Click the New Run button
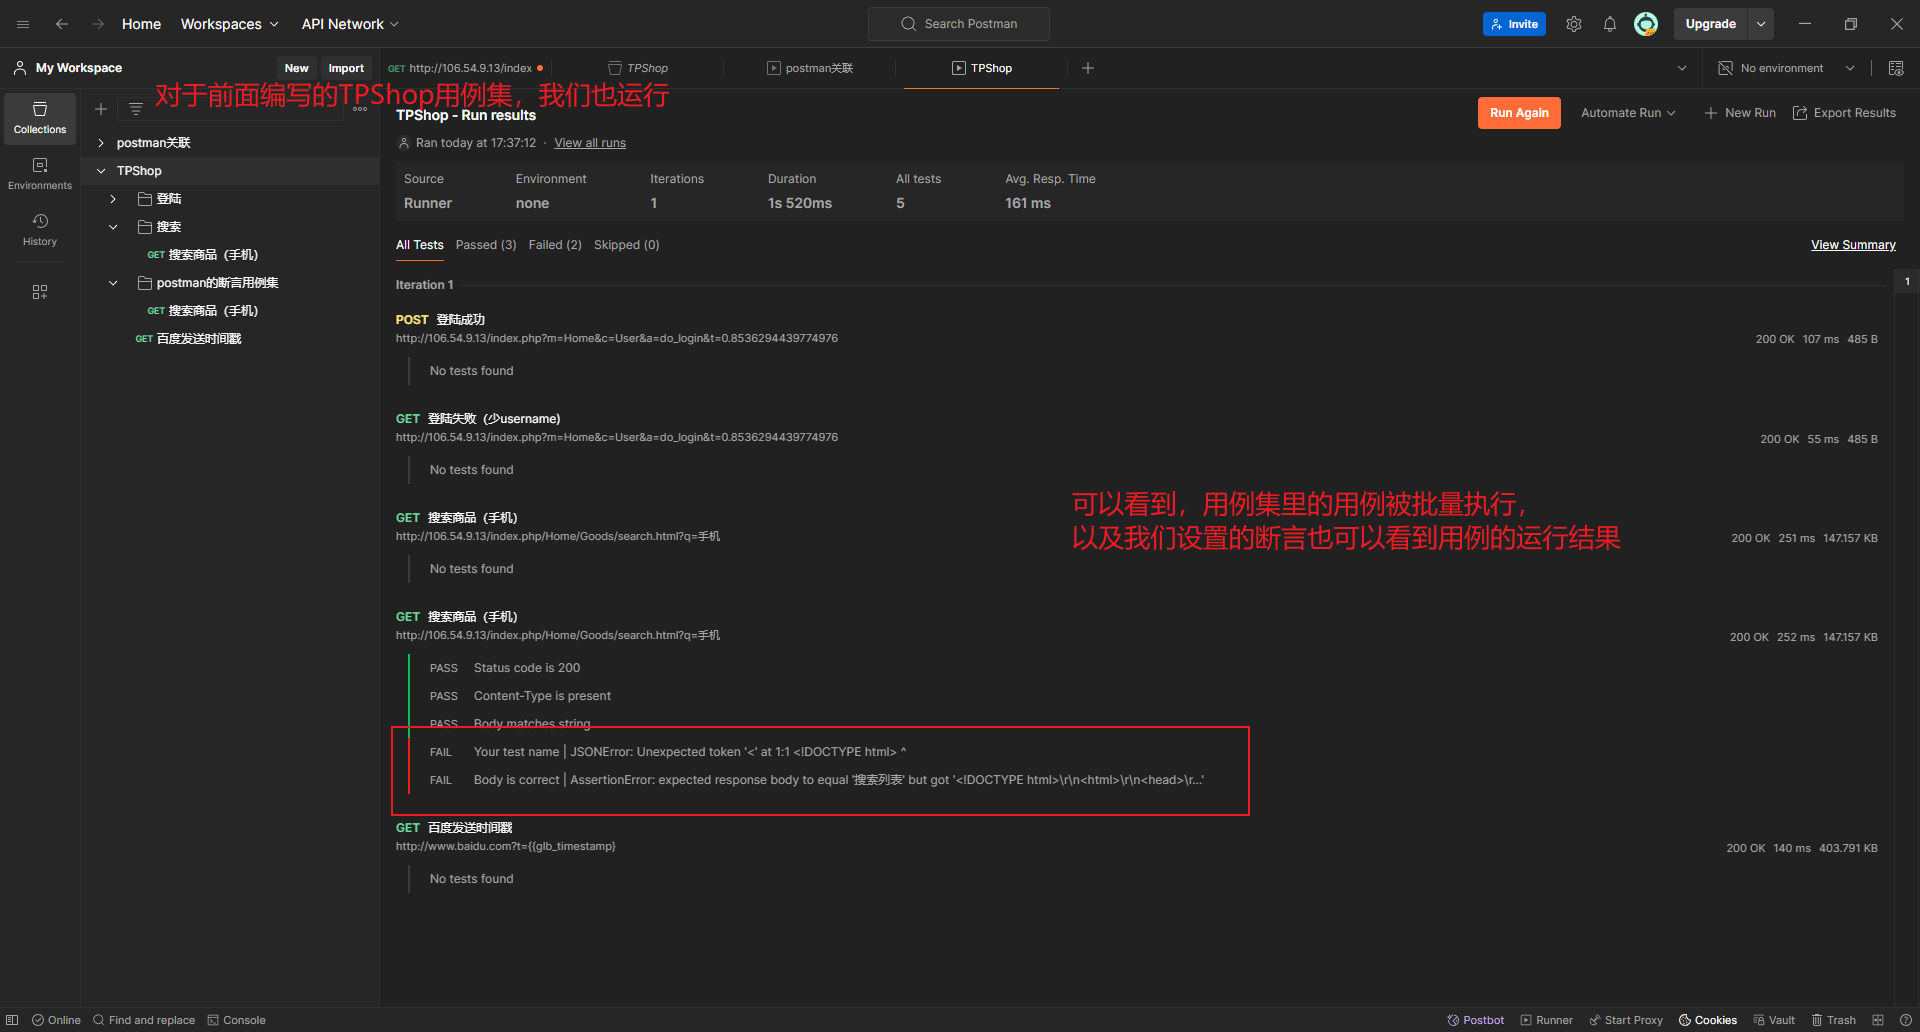The width and height of the screenshot is (1920, 1032). point(1740,113)
